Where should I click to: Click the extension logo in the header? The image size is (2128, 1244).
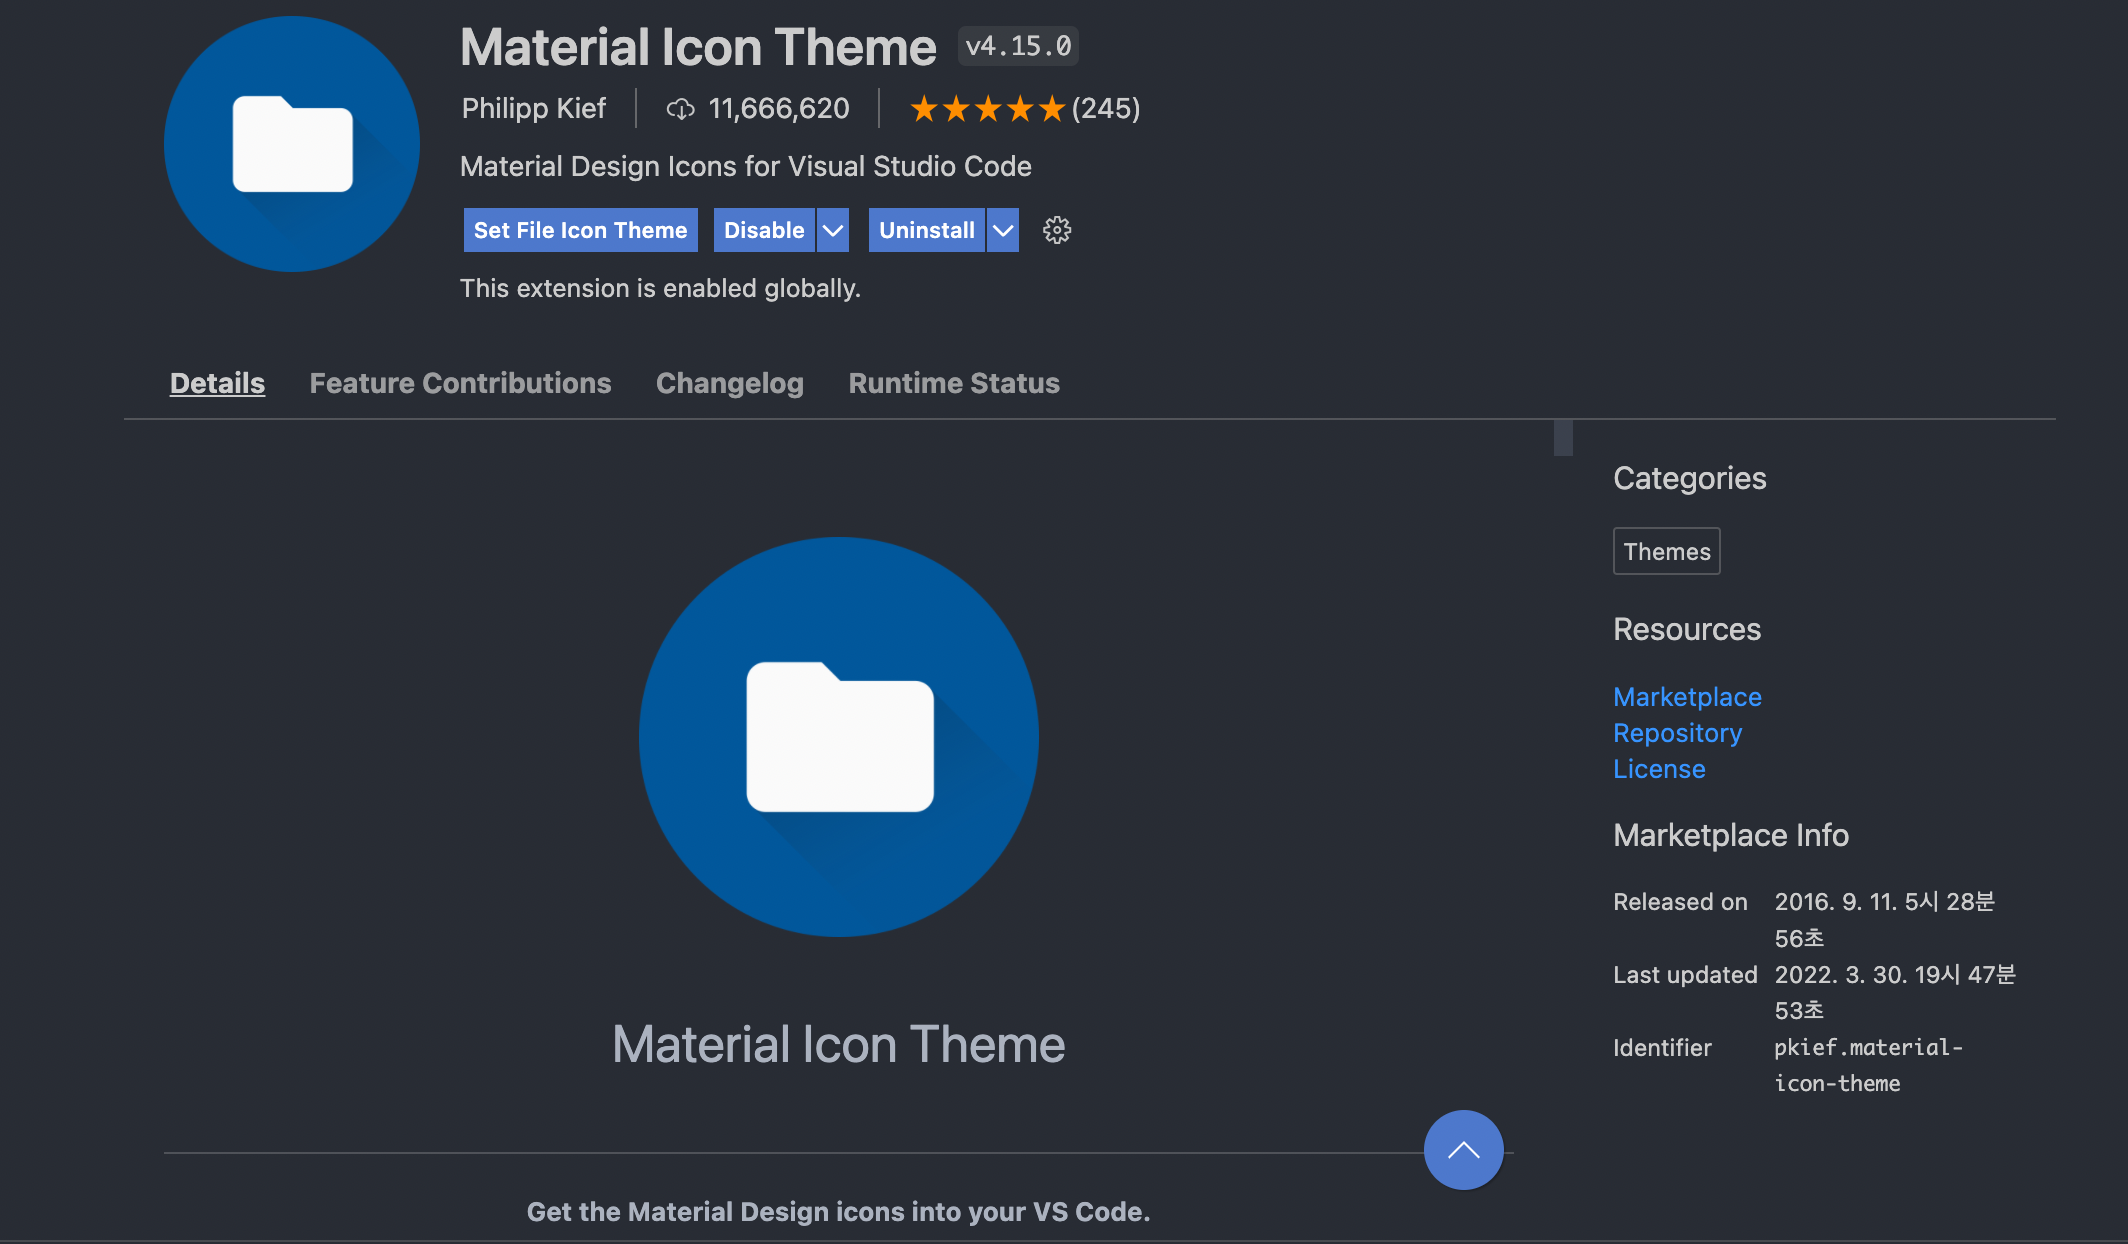(x=292, y=144)
